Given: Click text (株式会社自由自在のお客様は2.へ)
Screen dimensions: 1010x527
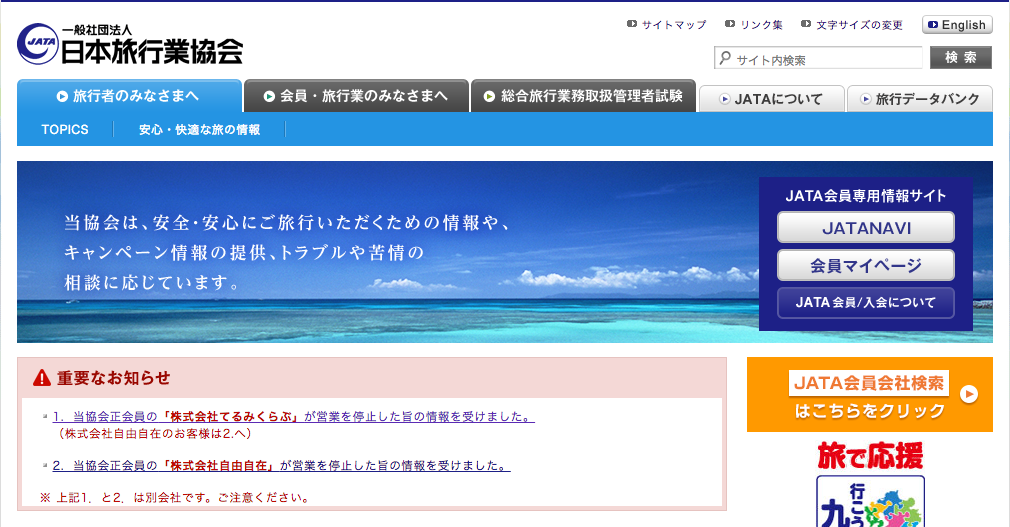Looking at the screenshot, I should [155, 434].
